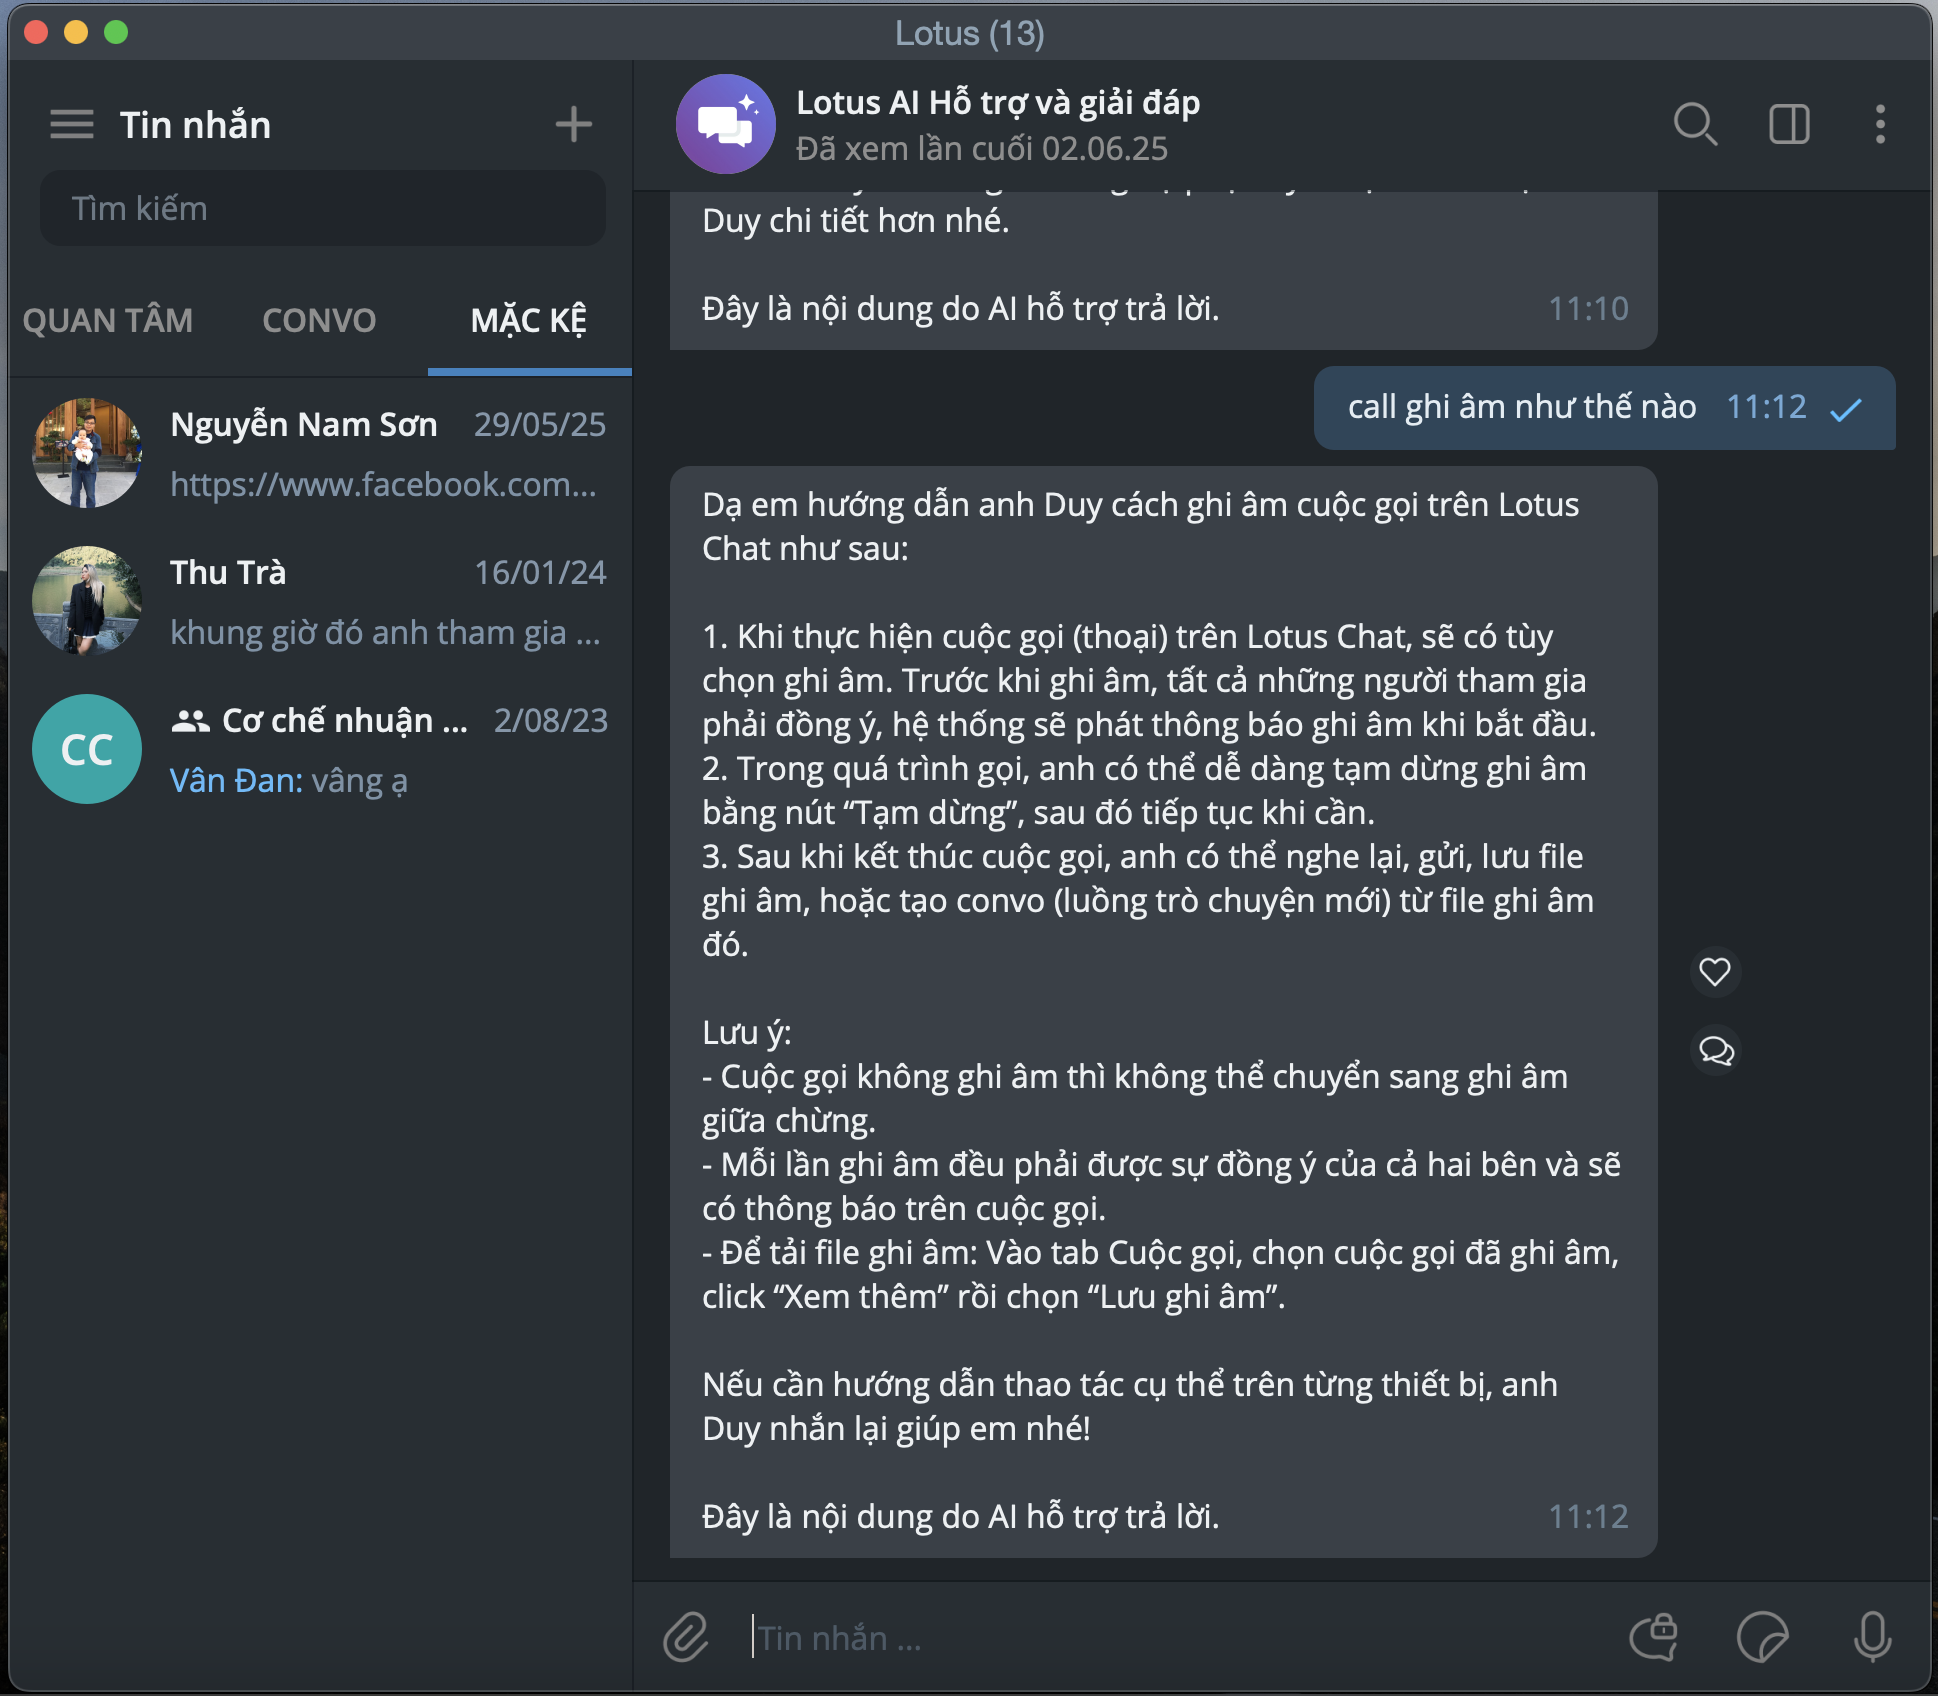Open the three-dot more options menu
1938x1696 pixels.
tap(1880, 125)
